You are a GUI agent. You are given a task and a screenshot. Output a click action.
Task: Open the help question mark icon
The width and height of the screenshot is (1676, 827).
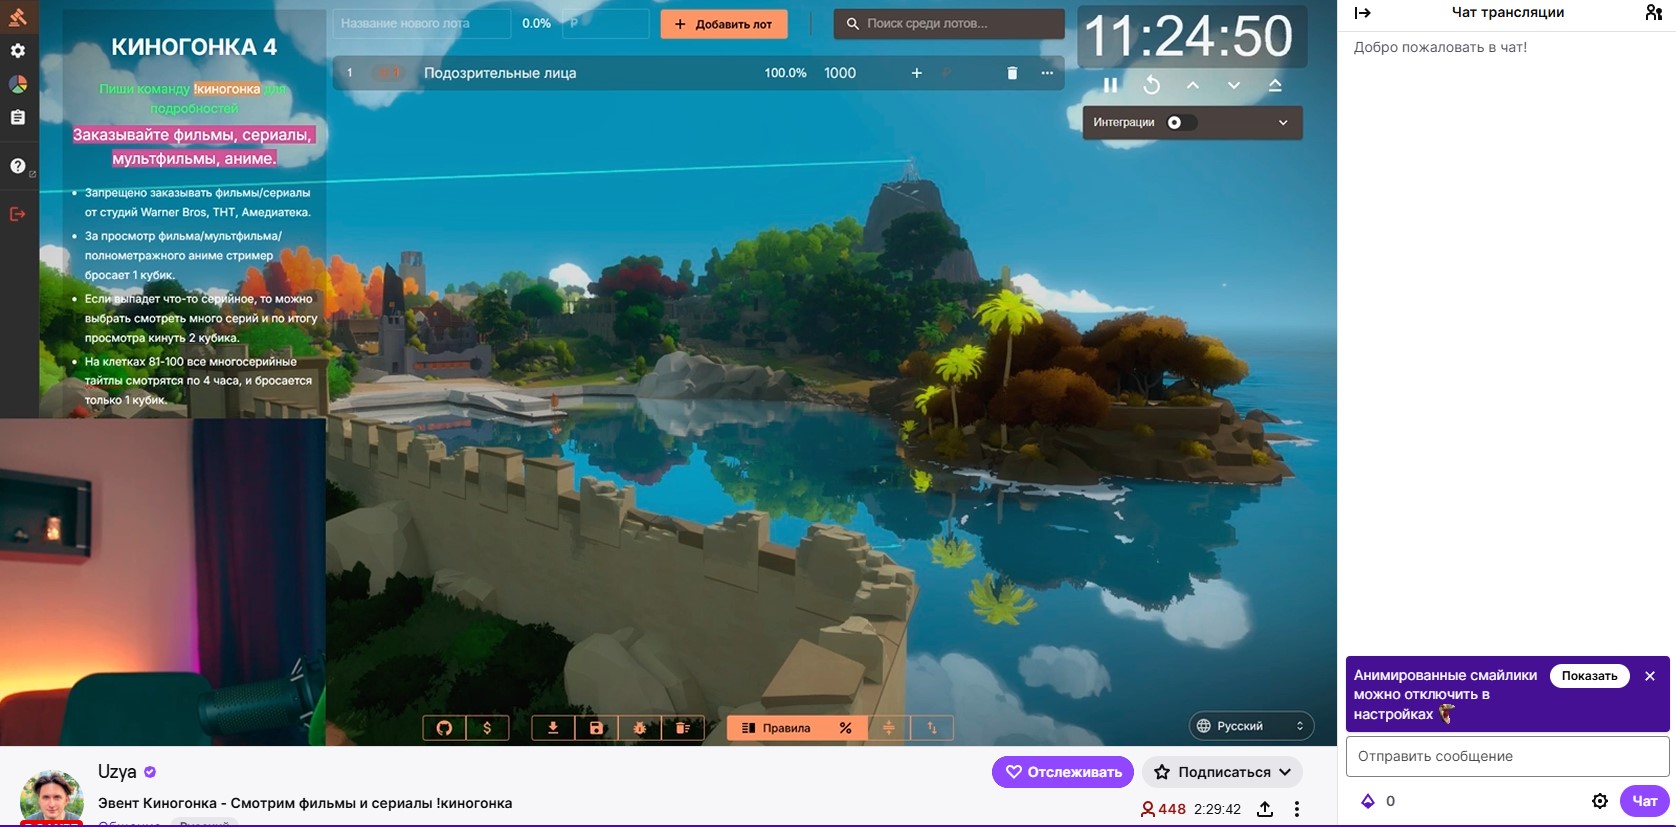coord(18,166)
